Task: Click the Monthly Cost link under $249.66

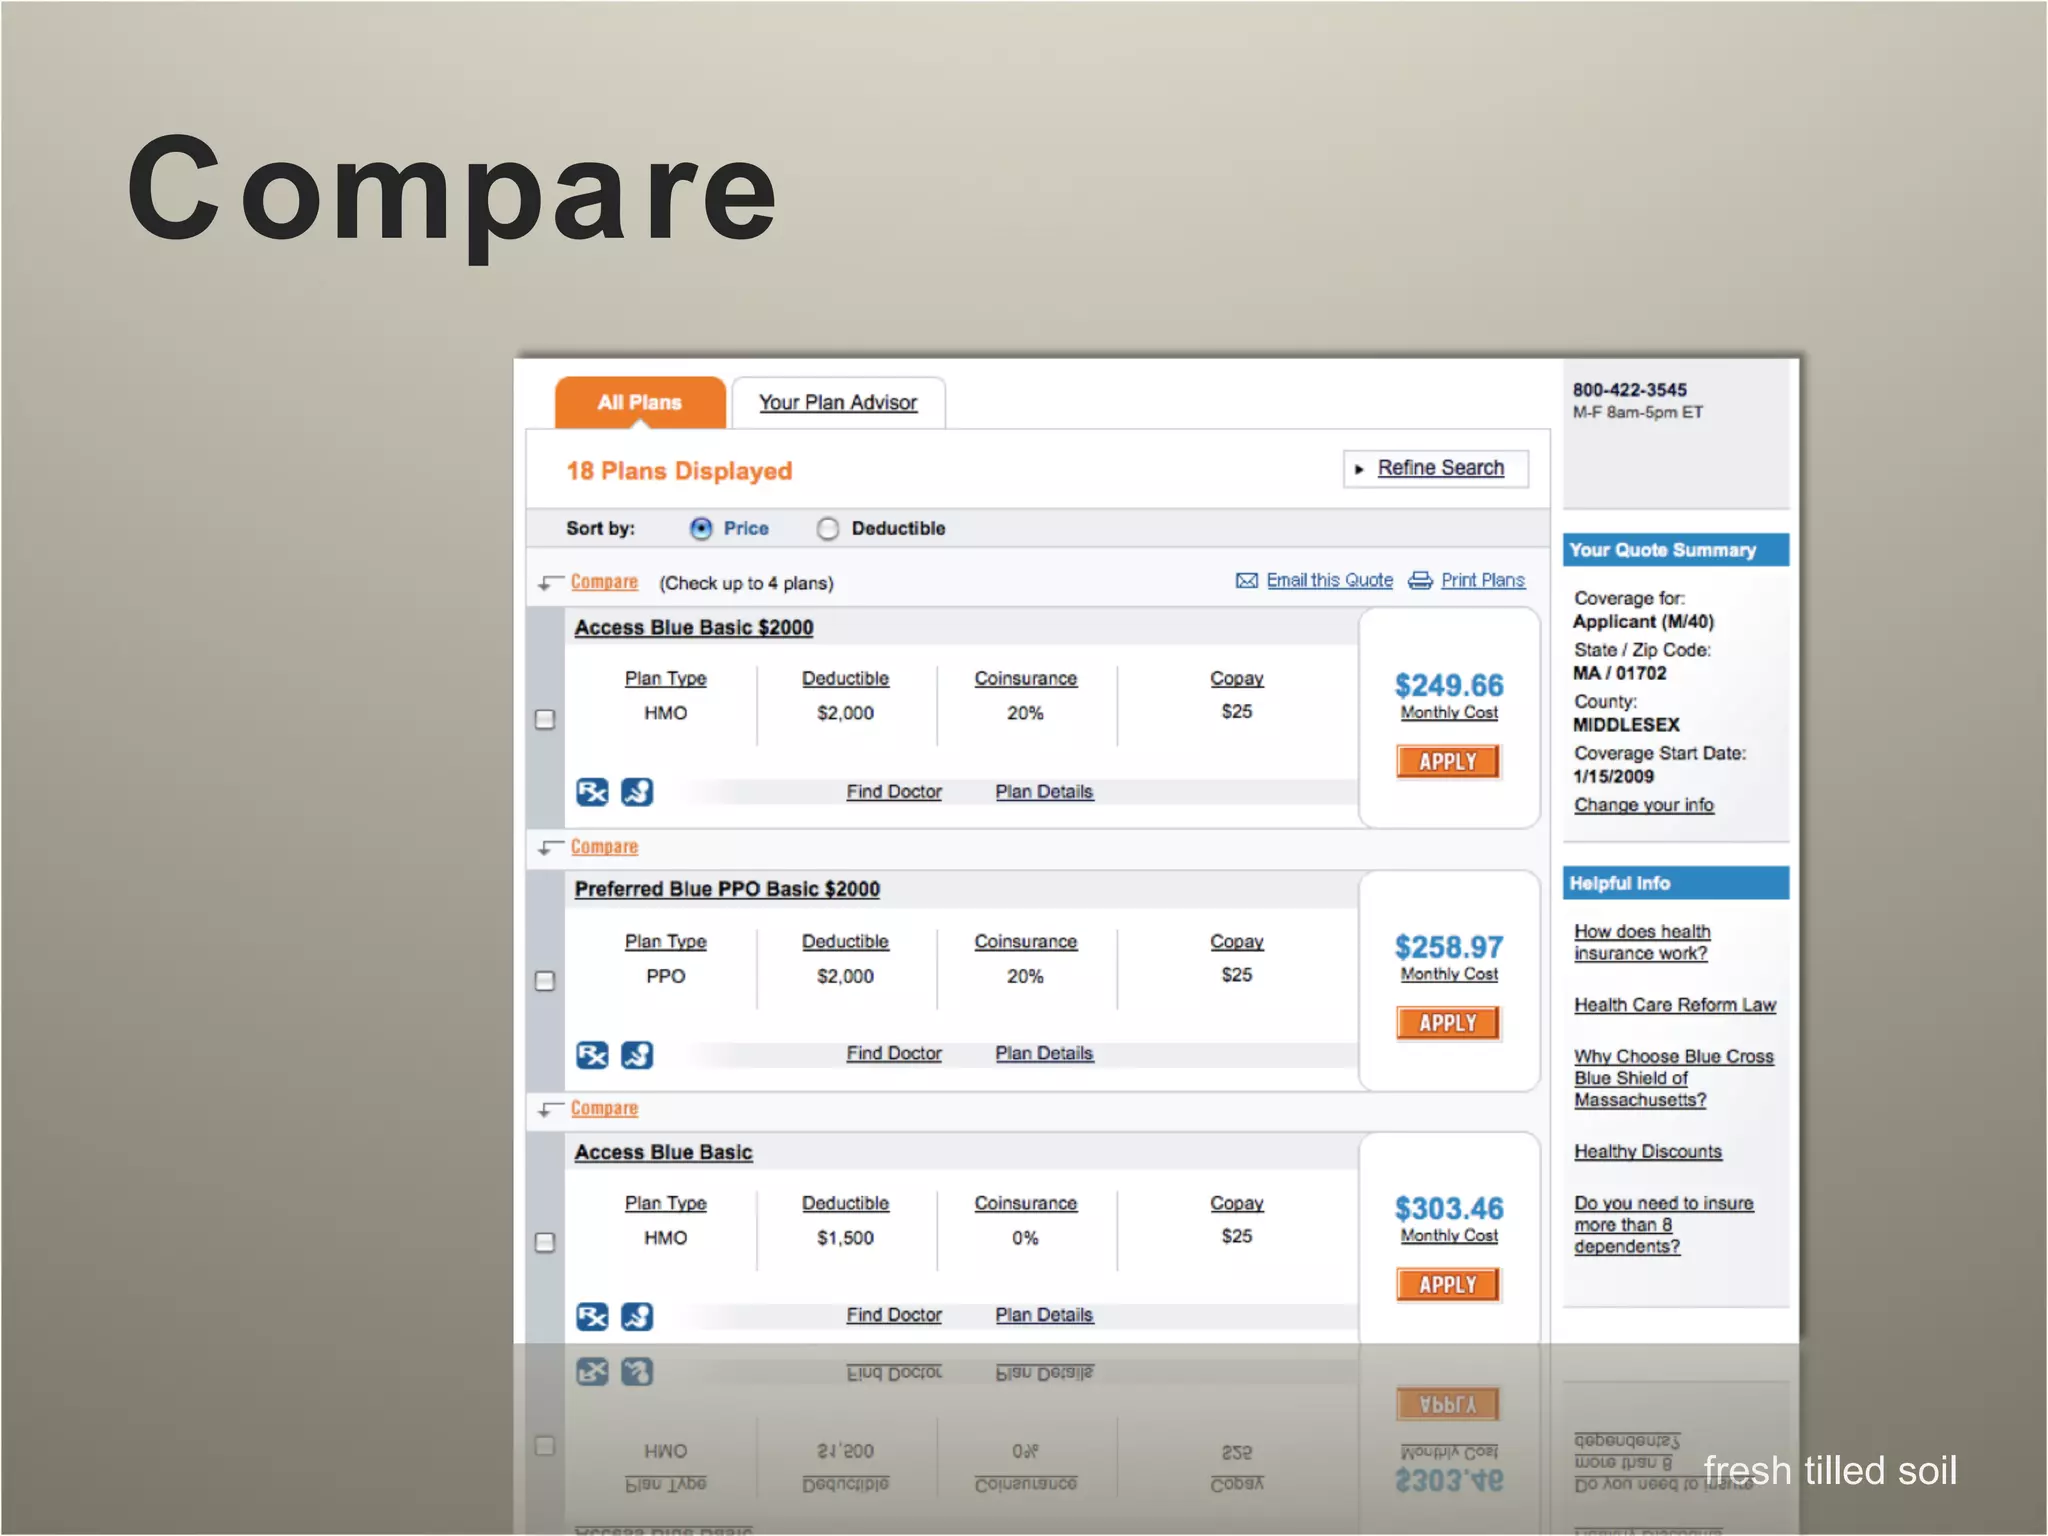Action: 1449,712
